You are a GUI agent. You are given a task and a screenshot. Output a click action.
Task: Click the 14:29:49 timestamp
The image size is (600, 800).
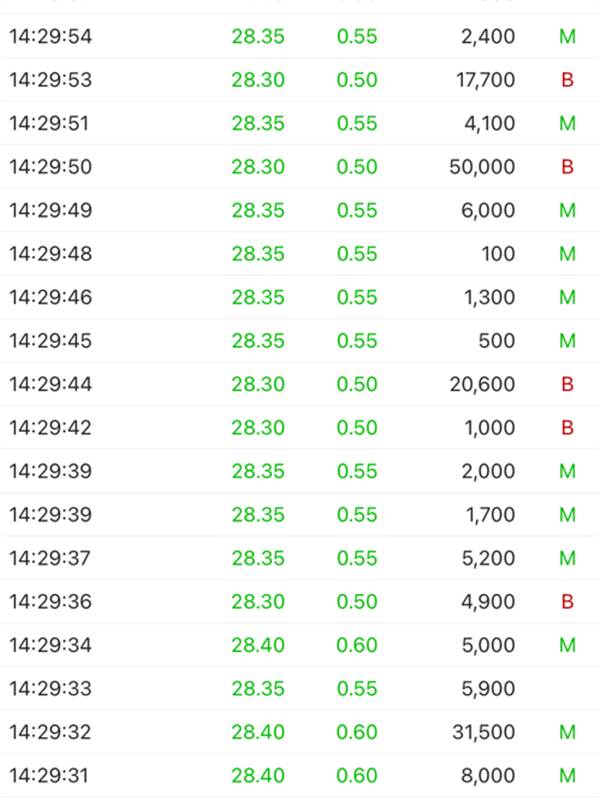51,210
